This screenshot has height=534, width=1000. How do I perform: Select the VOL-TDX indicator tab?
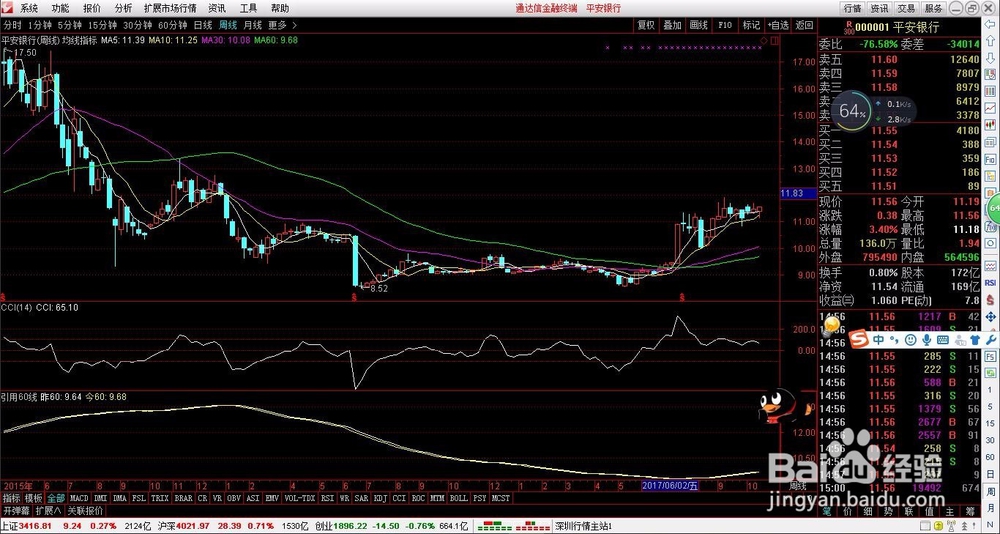coord(300,498)
